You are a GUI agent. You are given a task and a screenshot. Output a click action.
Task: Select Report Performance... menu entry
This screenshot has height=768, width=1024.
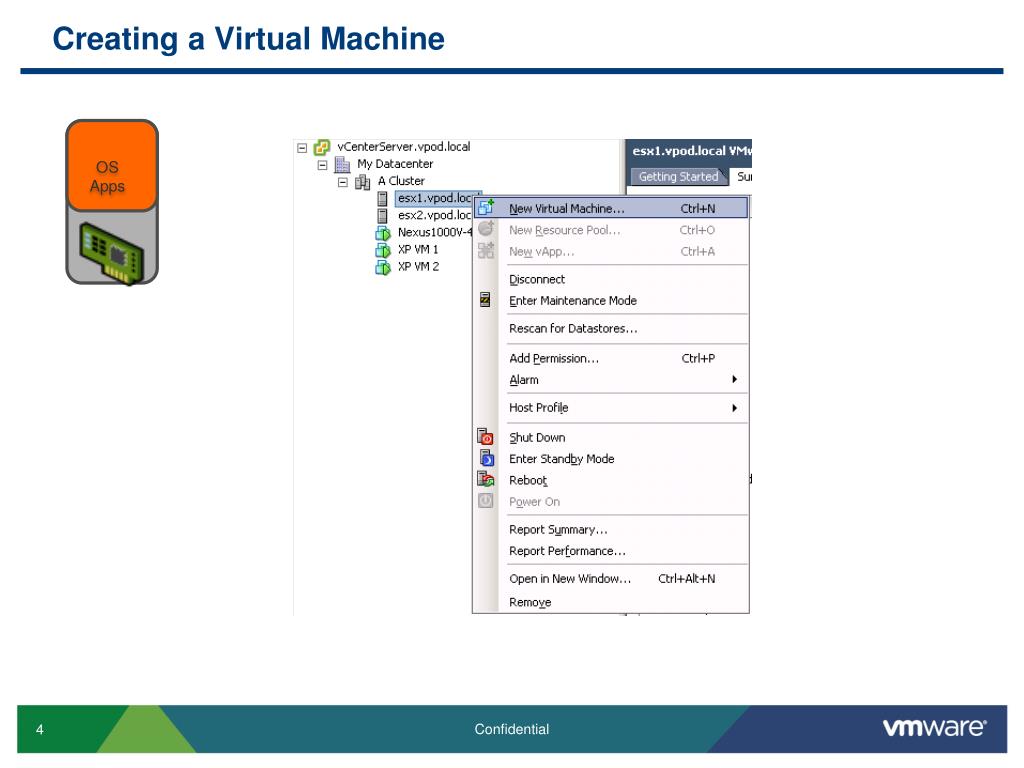pos(611,551)
